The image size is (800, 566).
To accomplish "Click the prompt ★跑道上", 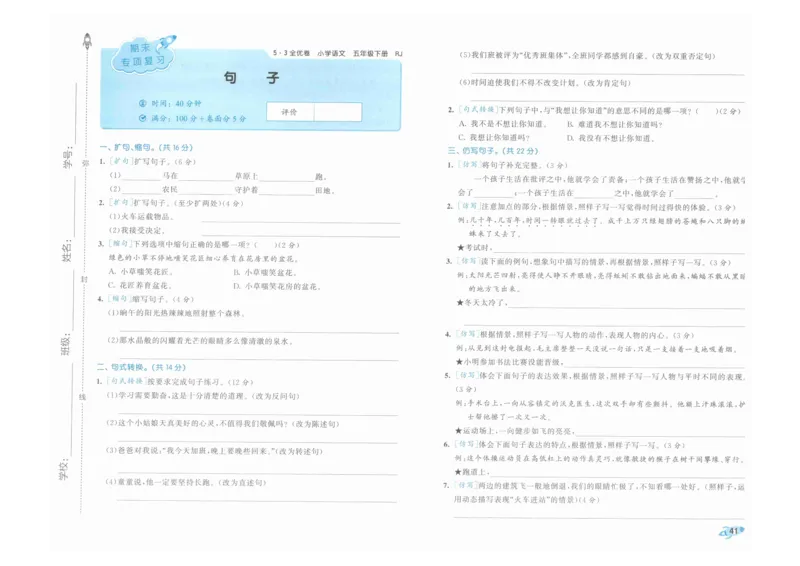I will click(x=472, y=472).
